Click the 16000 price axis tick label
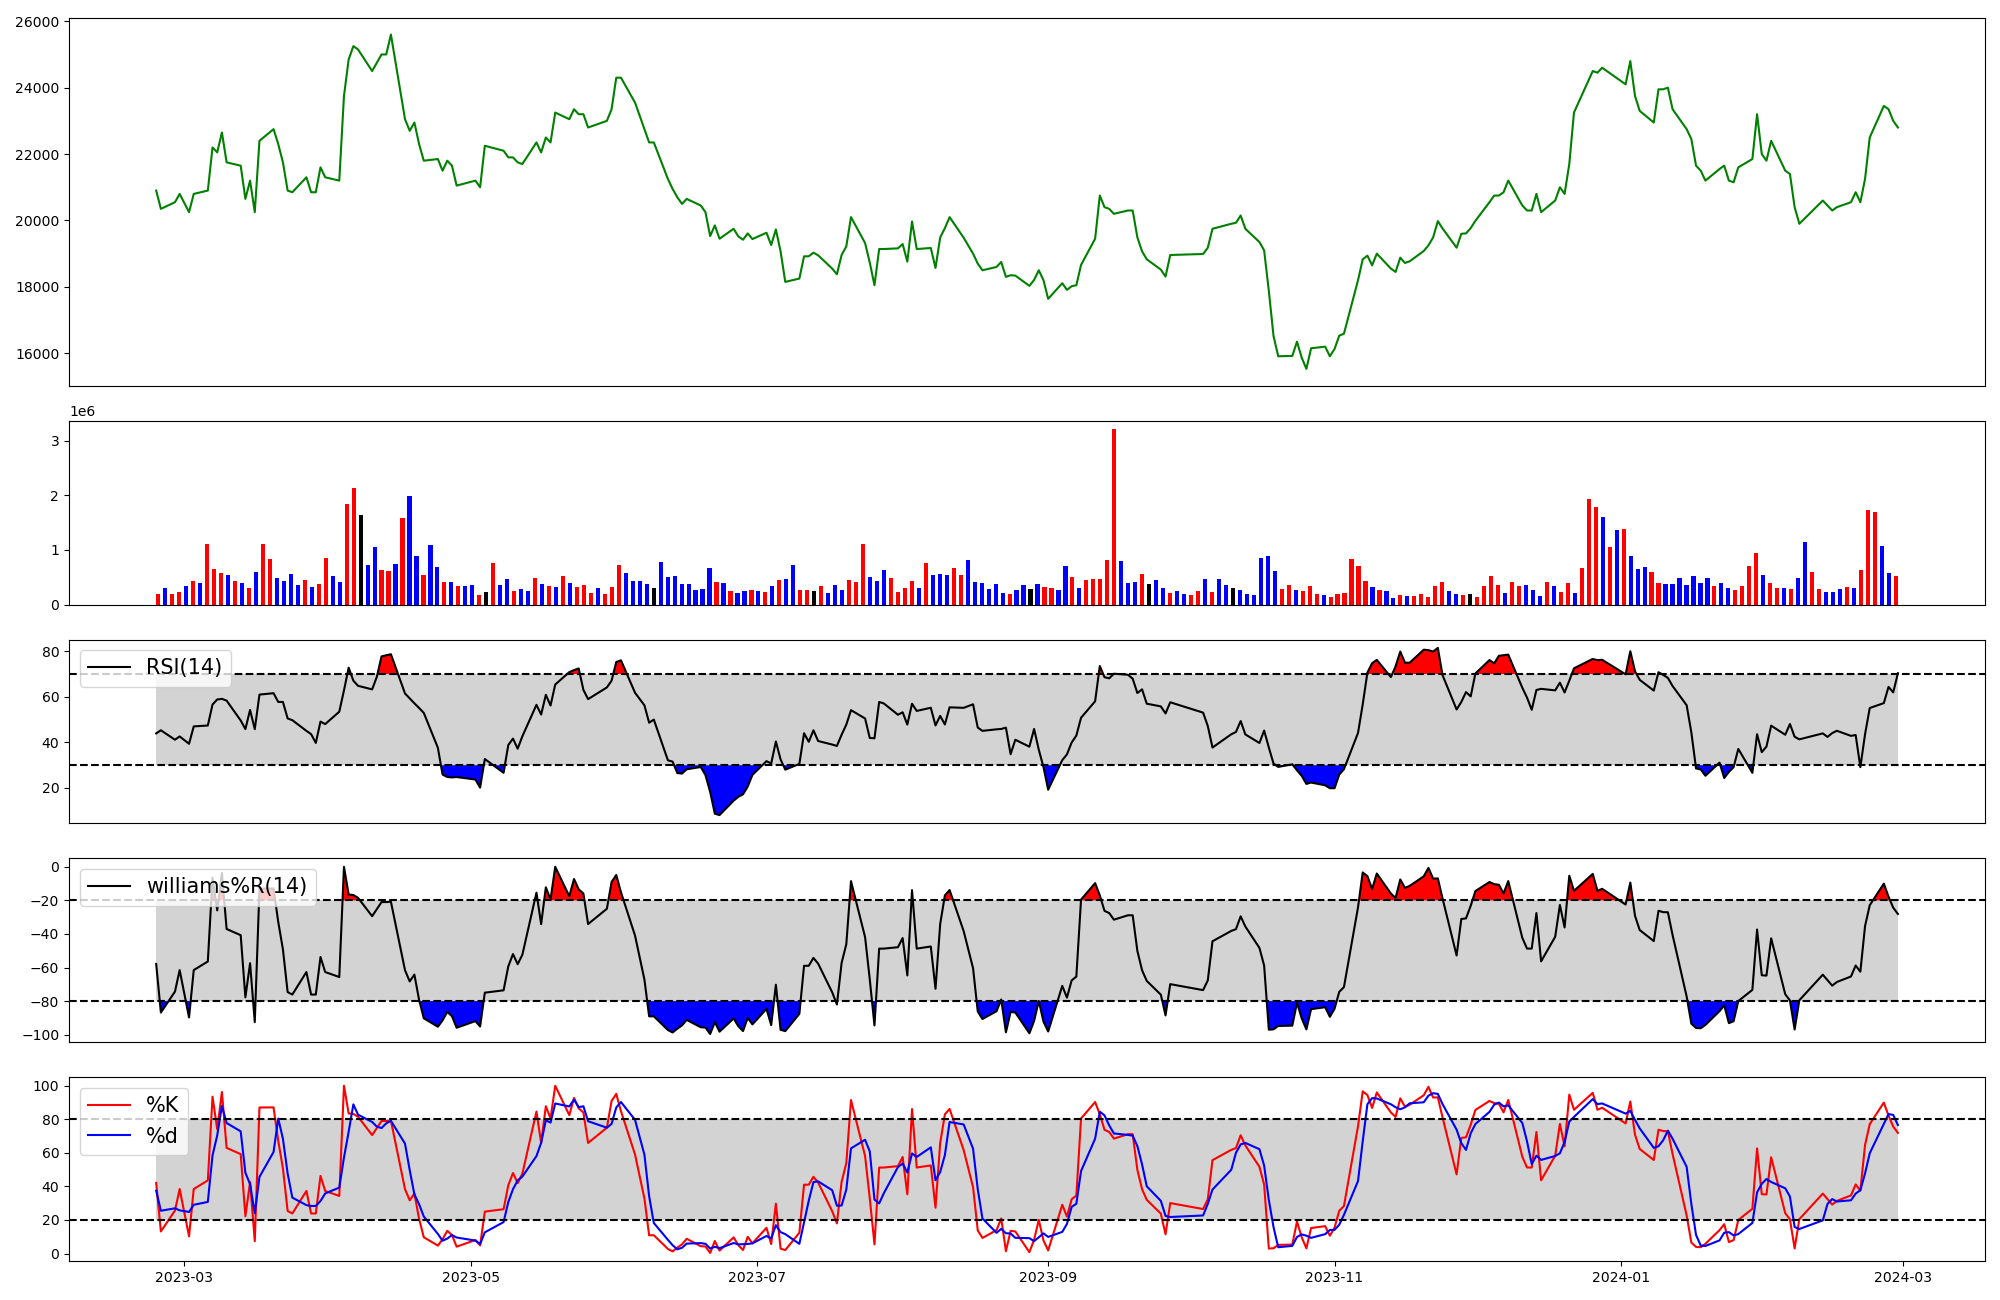The width and height of the screenshot is (2000, 1300). tap(37, 354)
